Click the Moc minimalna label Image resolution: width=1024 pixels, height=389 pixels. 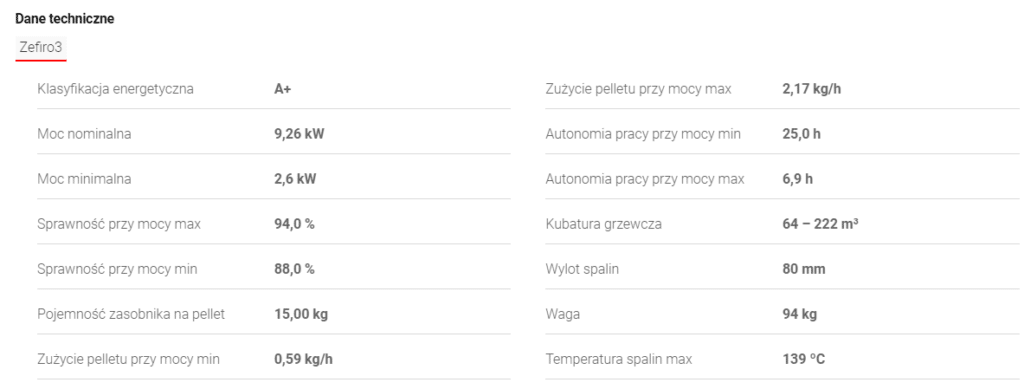click(x=84, y=179)
